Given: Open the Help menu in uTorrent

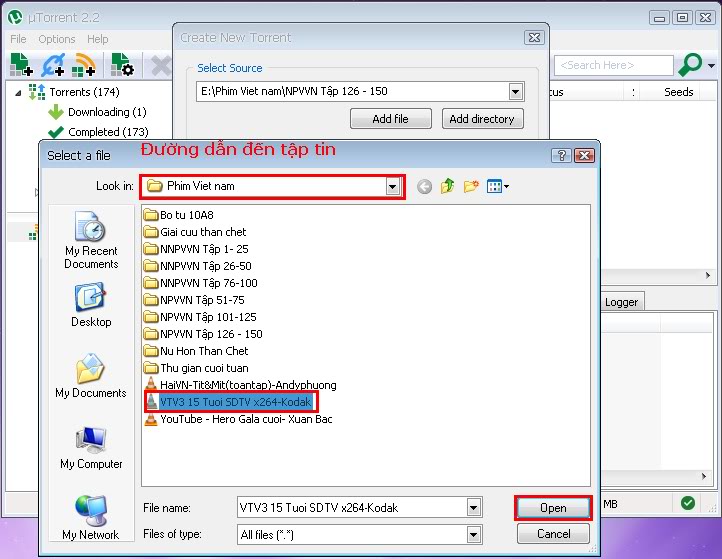Looking at the screenshot, I should (x=98, y=39).
